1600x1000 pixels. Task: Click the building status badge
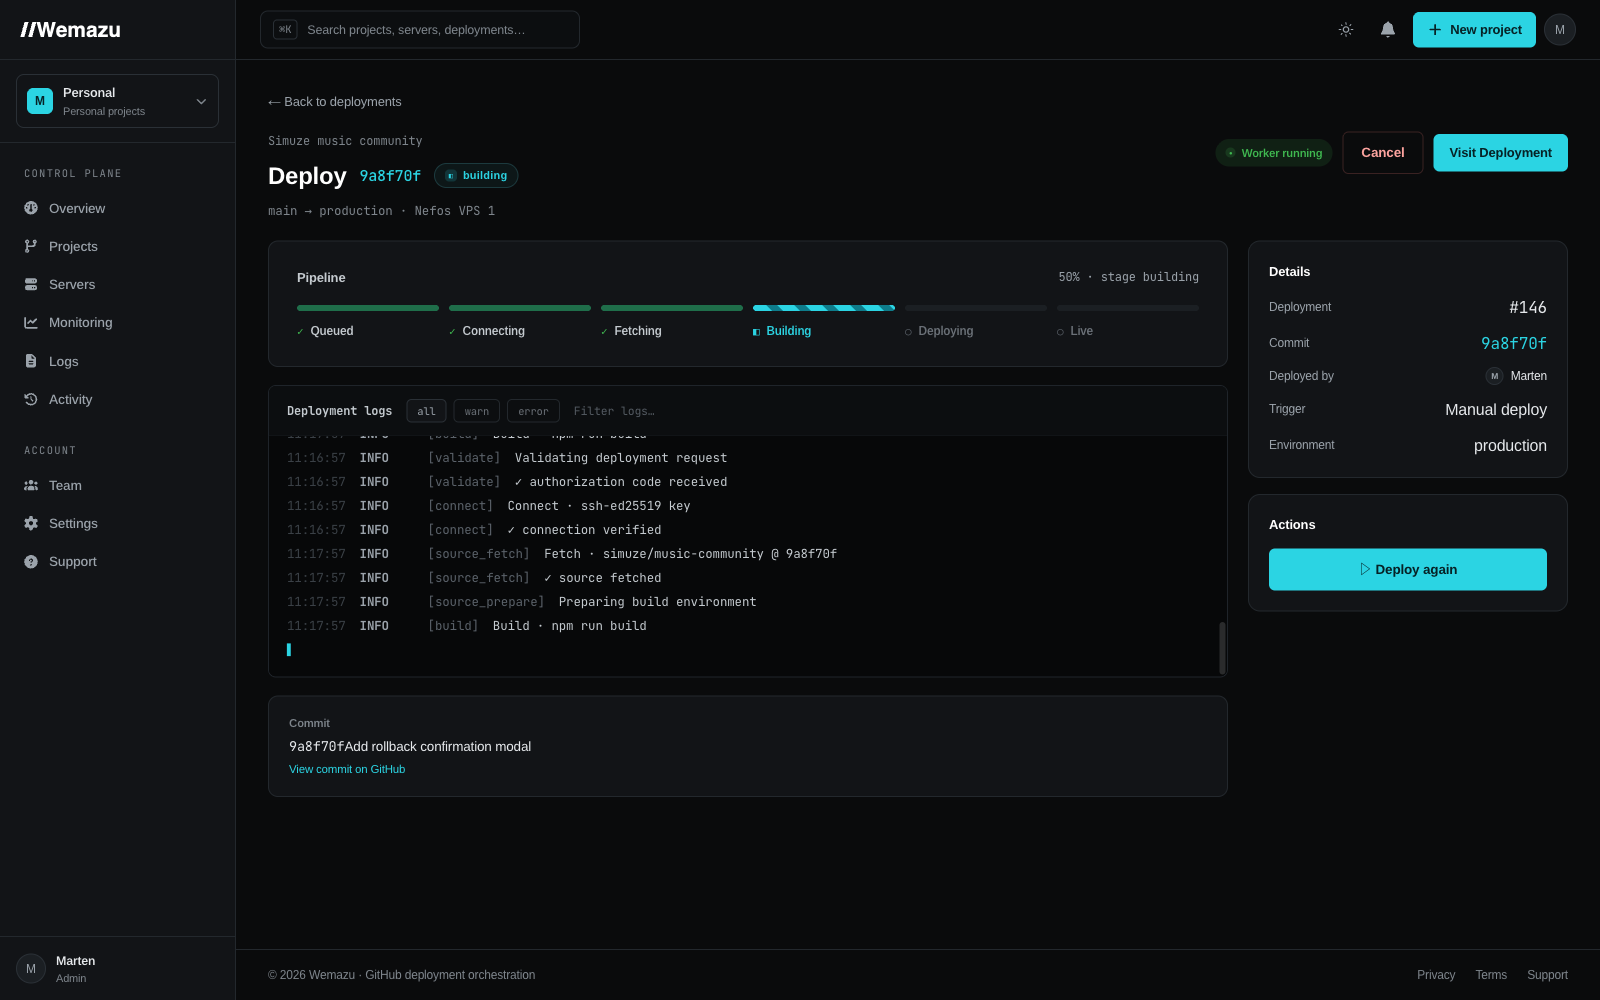click(476, 176)
